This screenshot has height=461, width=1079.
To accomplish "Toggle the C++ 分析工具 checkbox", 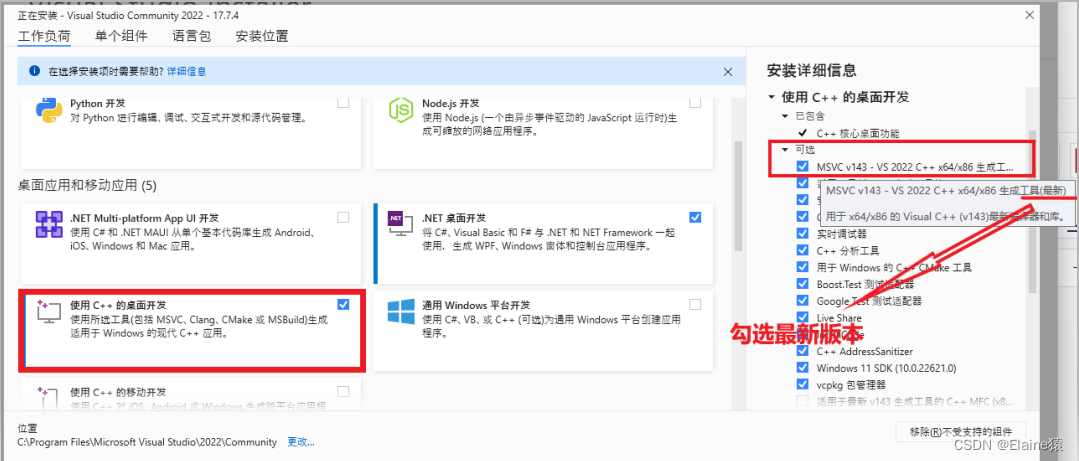I will (802, 250).
